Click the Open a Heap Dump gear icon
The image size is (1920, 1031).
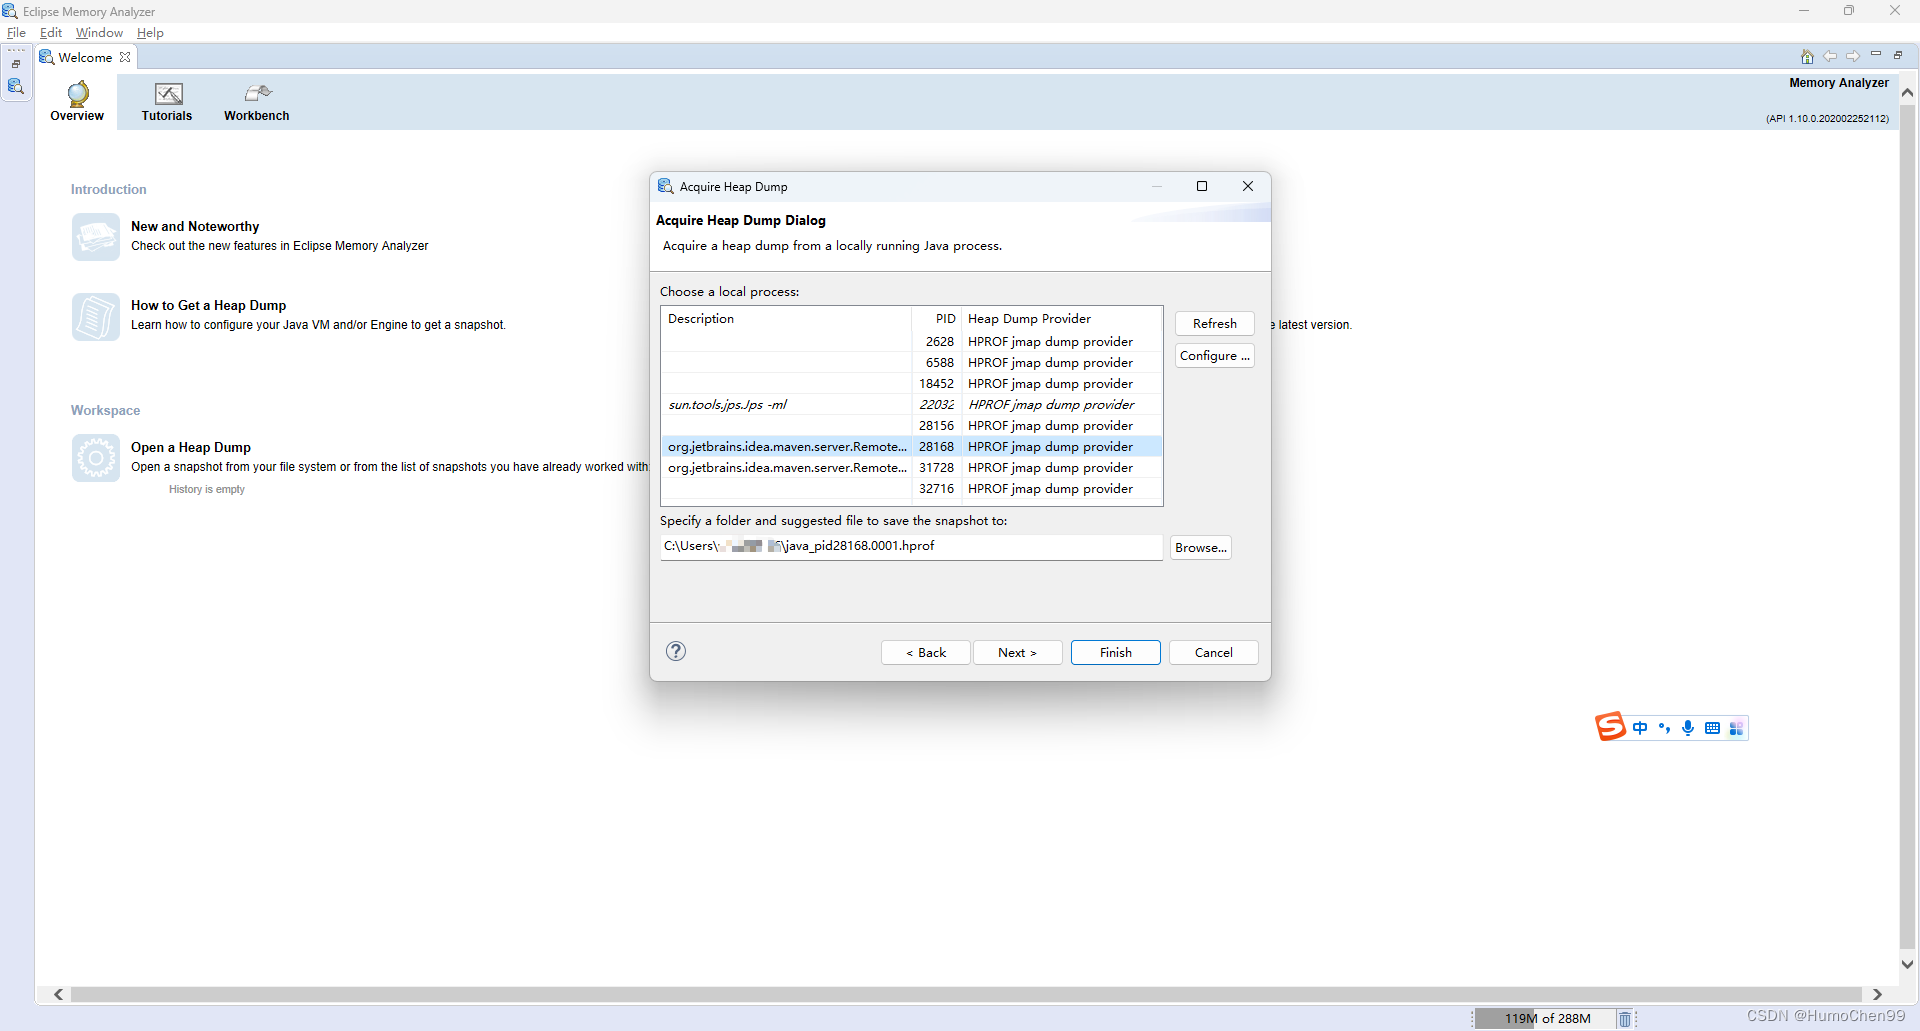tap(96, 458)
